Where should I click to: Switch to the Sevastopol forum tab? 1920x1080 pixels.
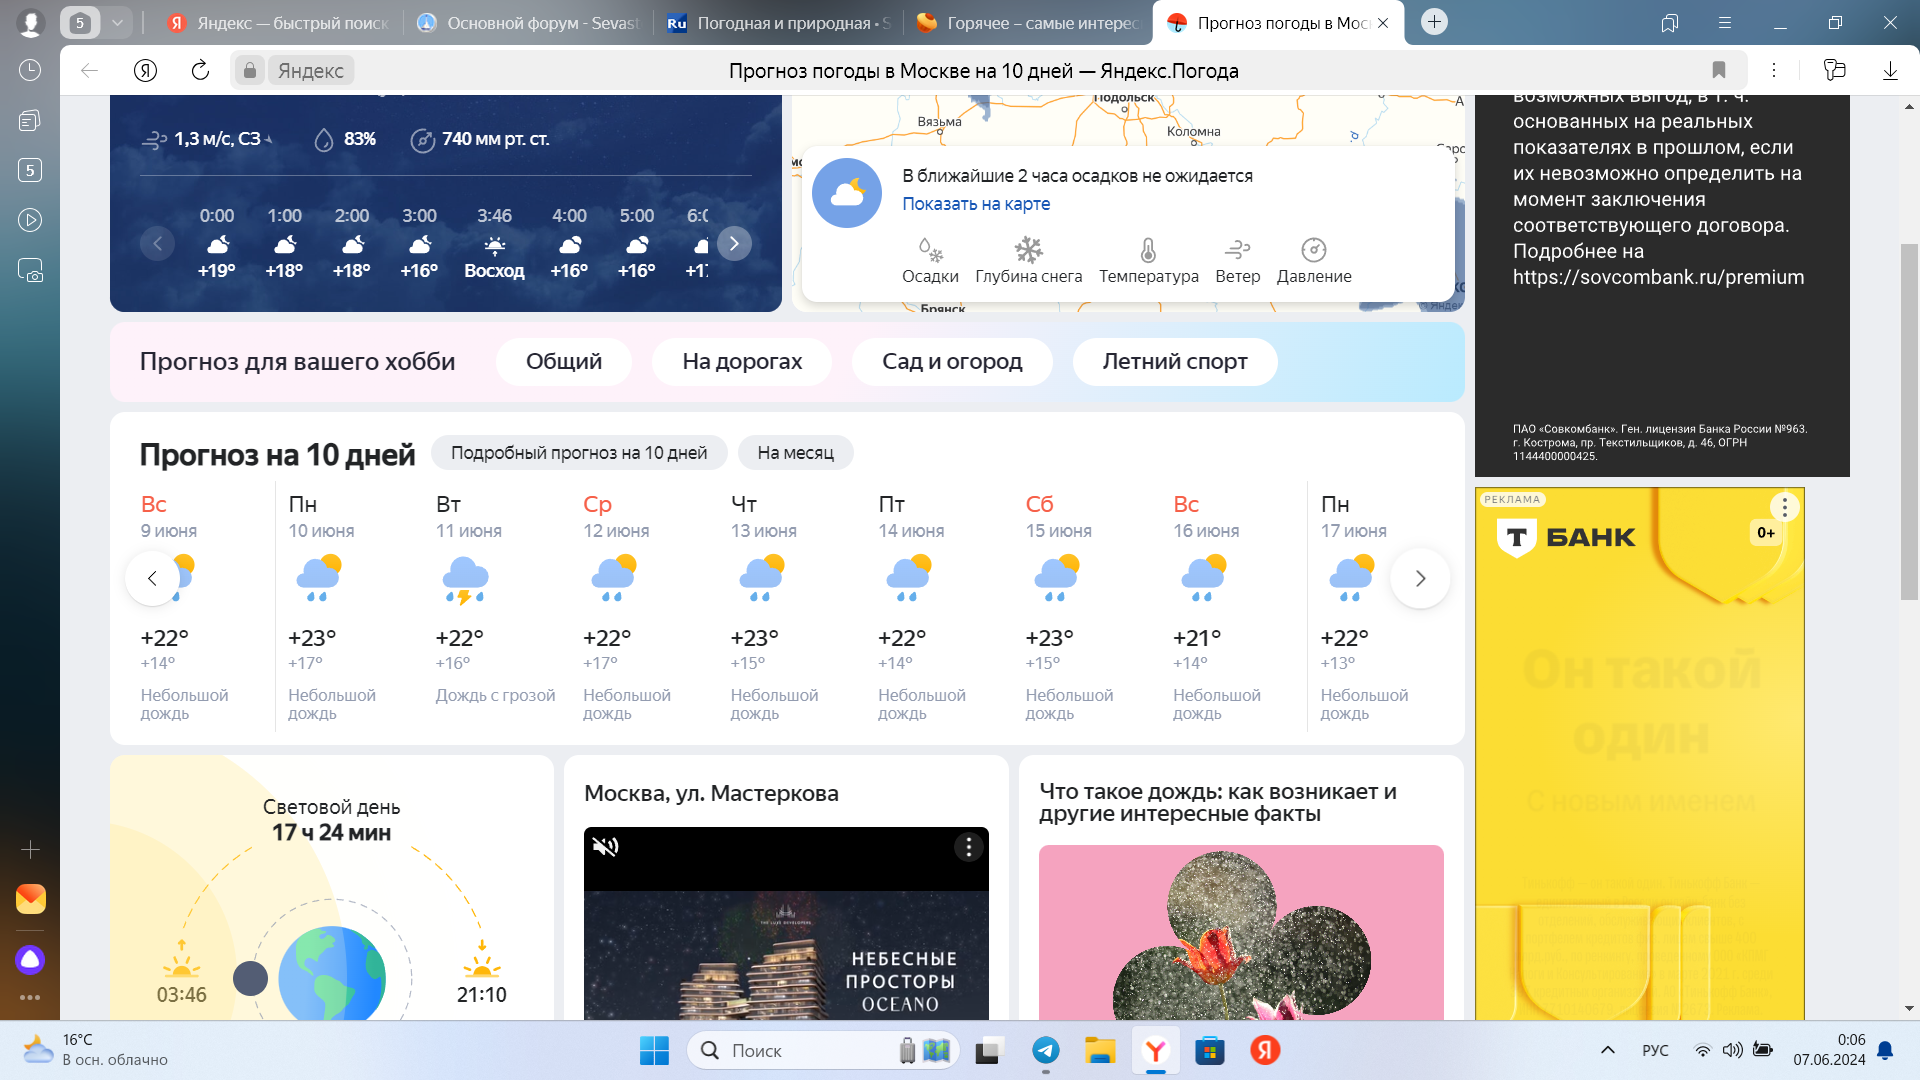tap(528, 22)
